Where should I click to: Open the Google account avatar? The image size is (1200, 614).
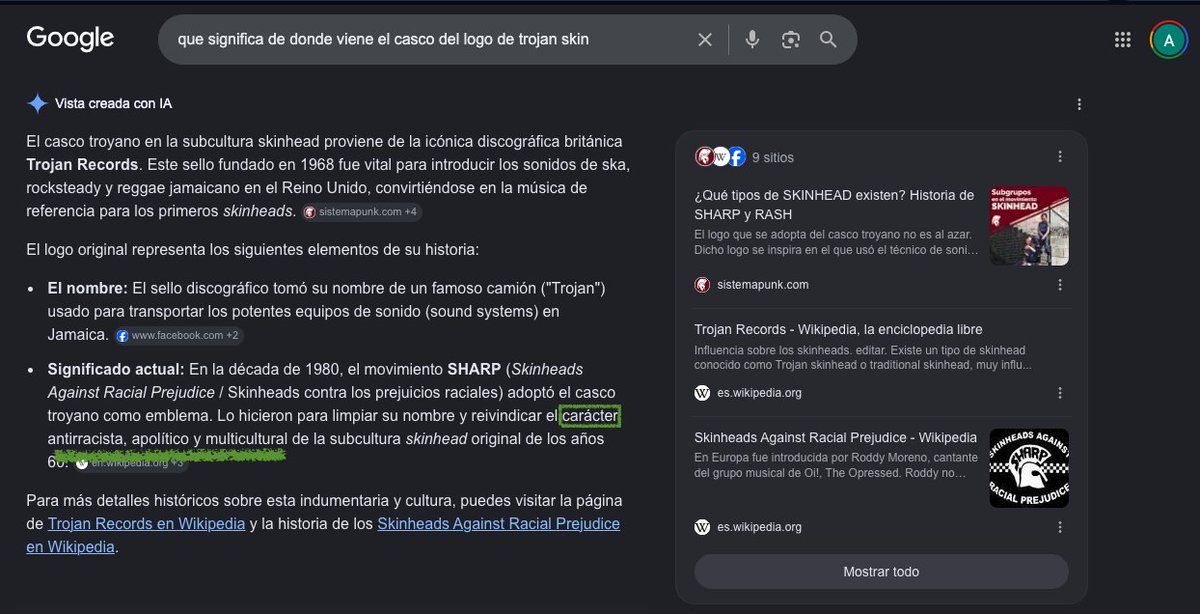click(1168, 39)
